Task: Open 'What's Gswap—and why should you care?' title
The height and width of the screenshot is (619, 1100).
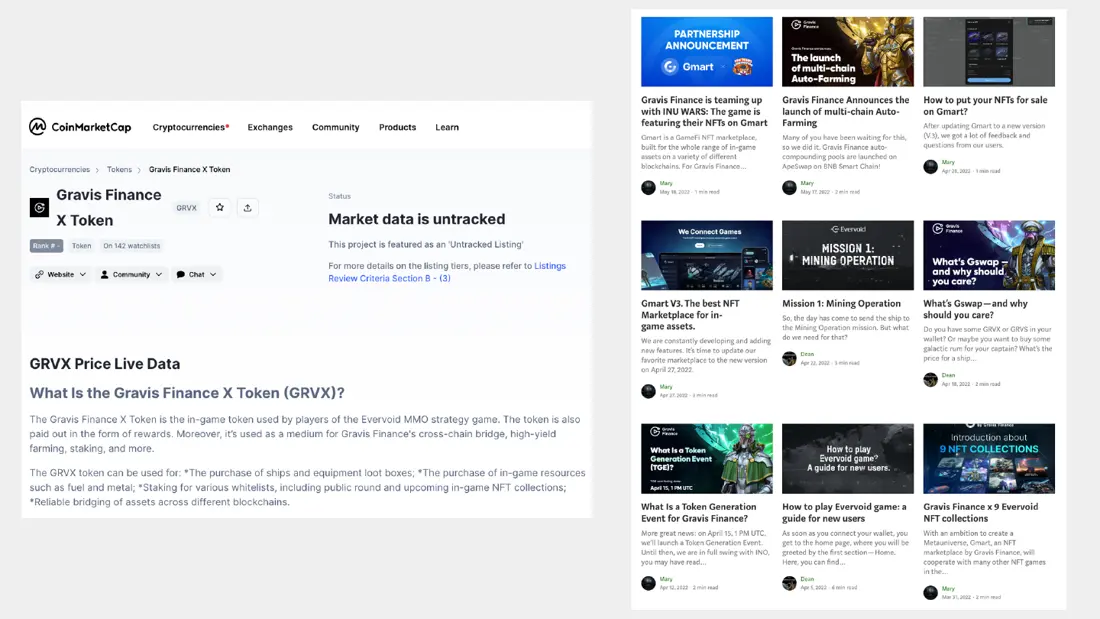Action: (975, 310)
